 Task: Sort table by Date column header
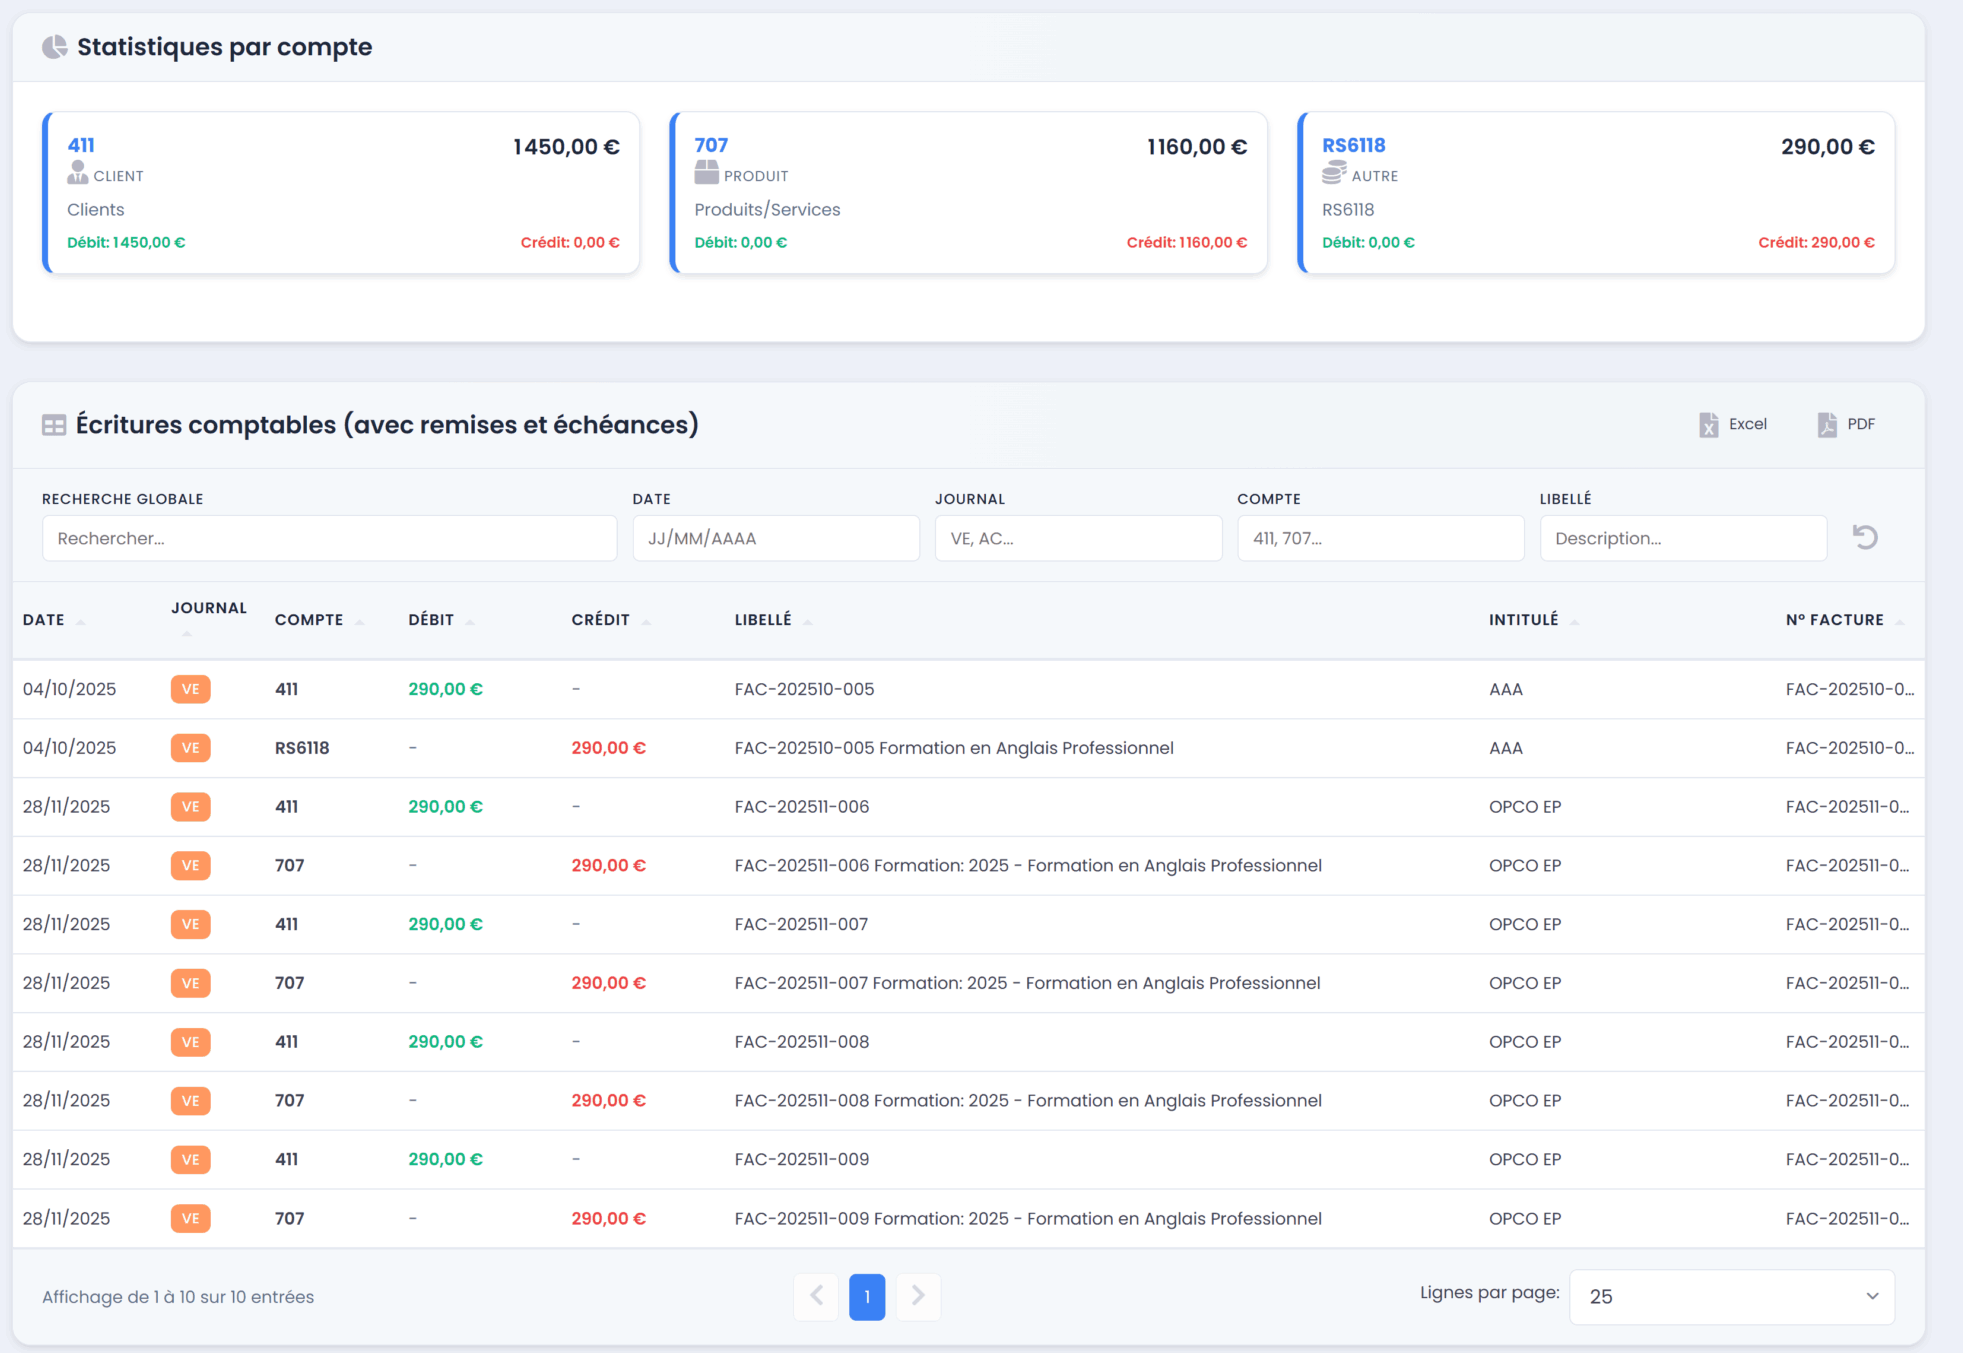pos(44,620)
